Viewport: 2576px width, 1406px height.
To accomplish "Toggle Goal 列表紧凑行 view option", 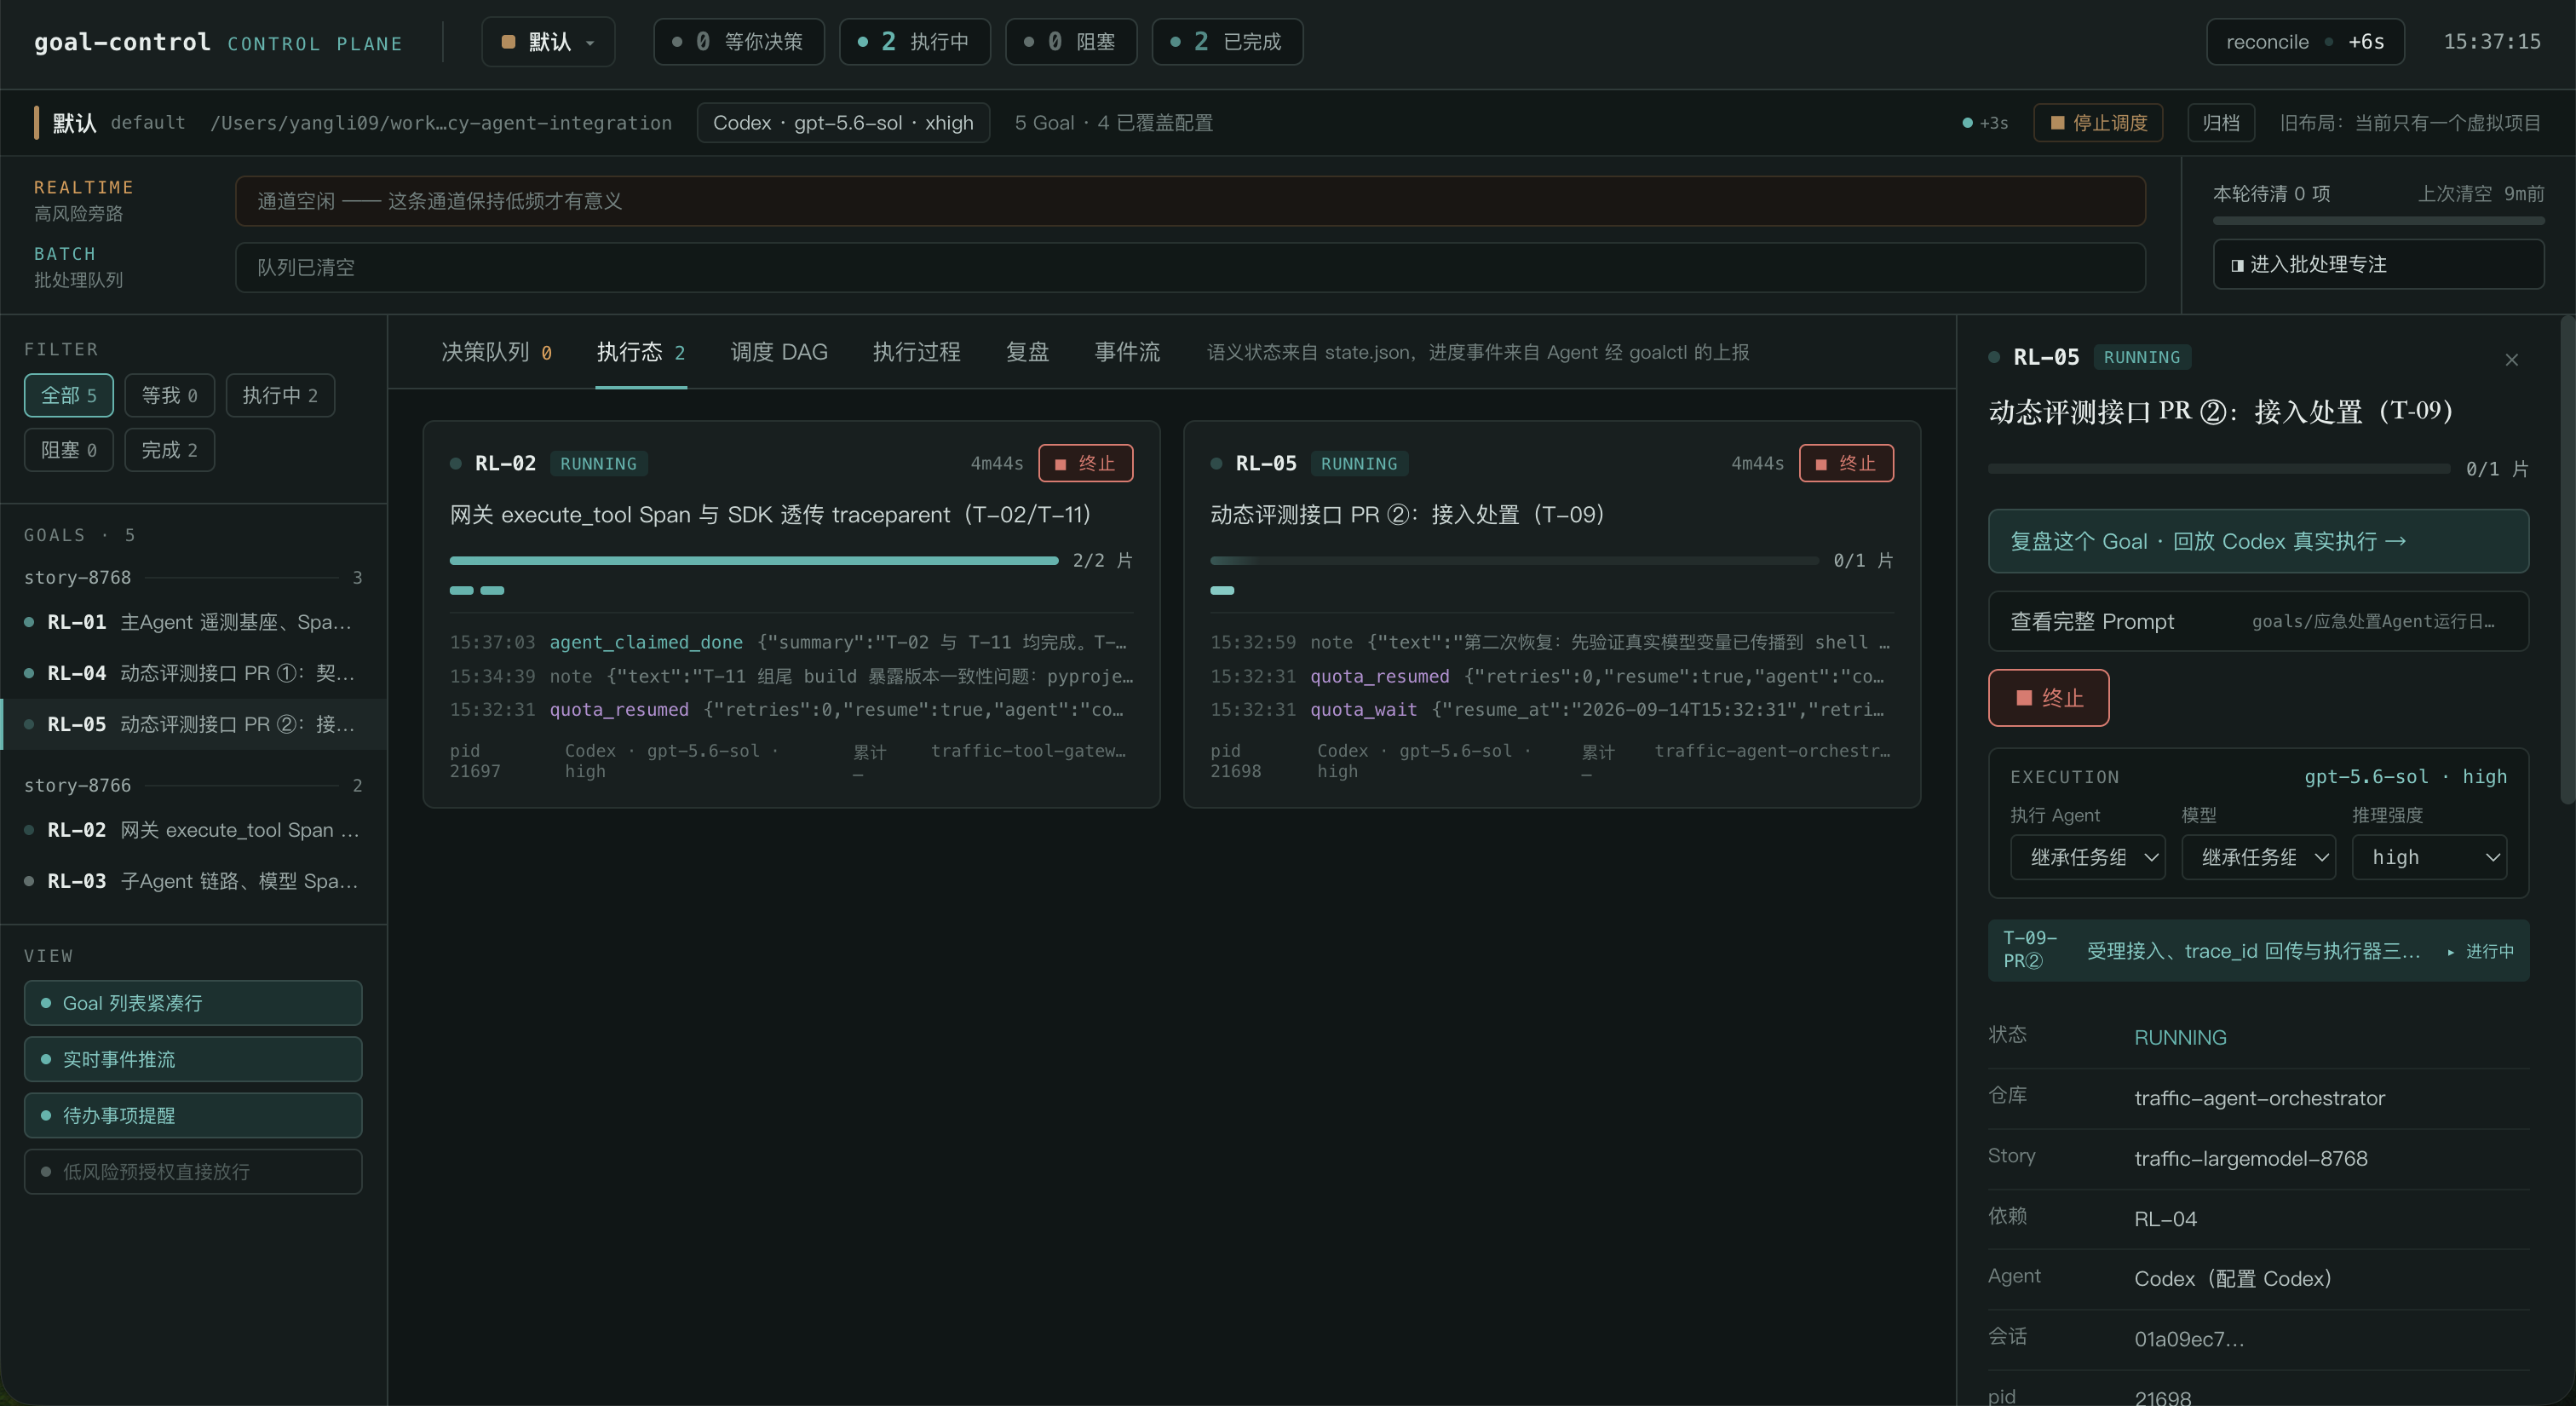I will pyautogui.click(x=193, y=1003).
